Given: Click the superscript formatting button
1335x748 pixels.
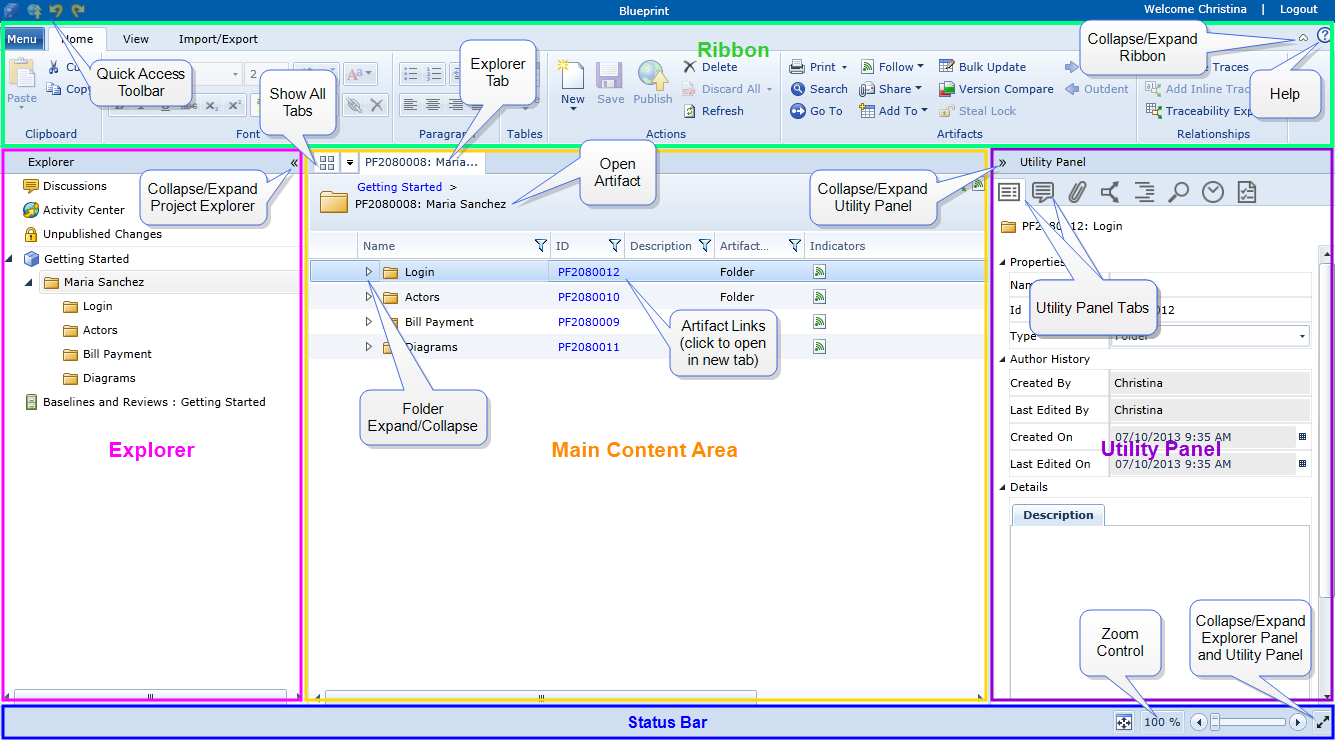Looking at the screenshot, I should [x=234, y=105].
